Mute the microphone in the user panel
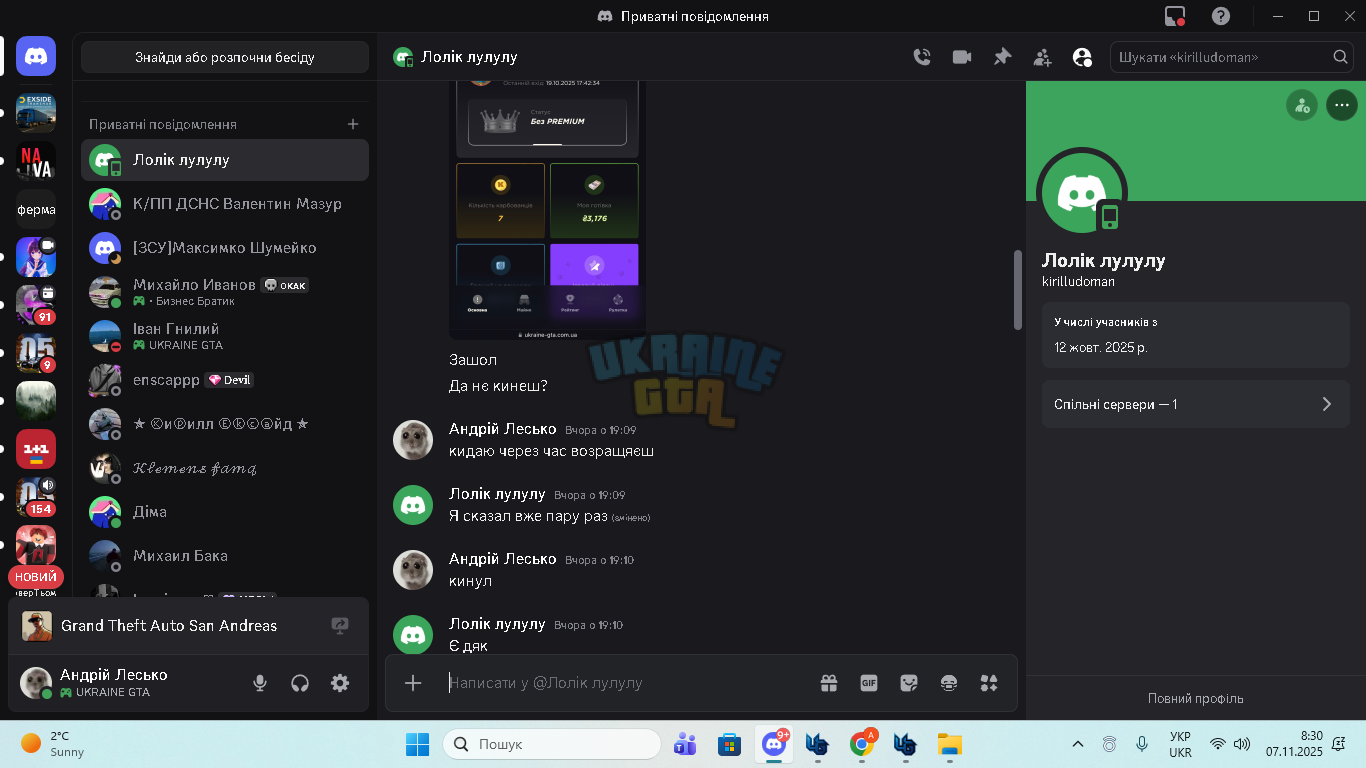The width and height of the screenshot is (1366, 768). [260, 683]
